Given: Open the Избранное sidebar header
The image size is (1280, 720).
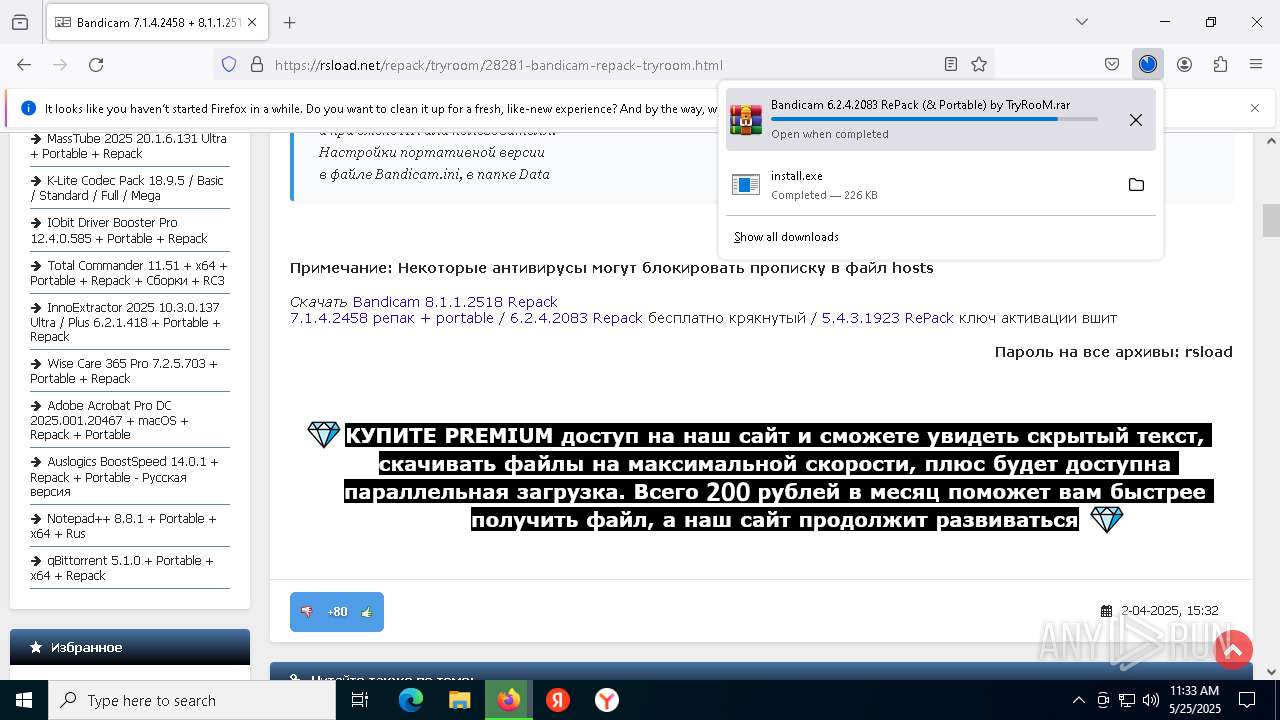Looking at the screenshot, I should coord(130,647).
